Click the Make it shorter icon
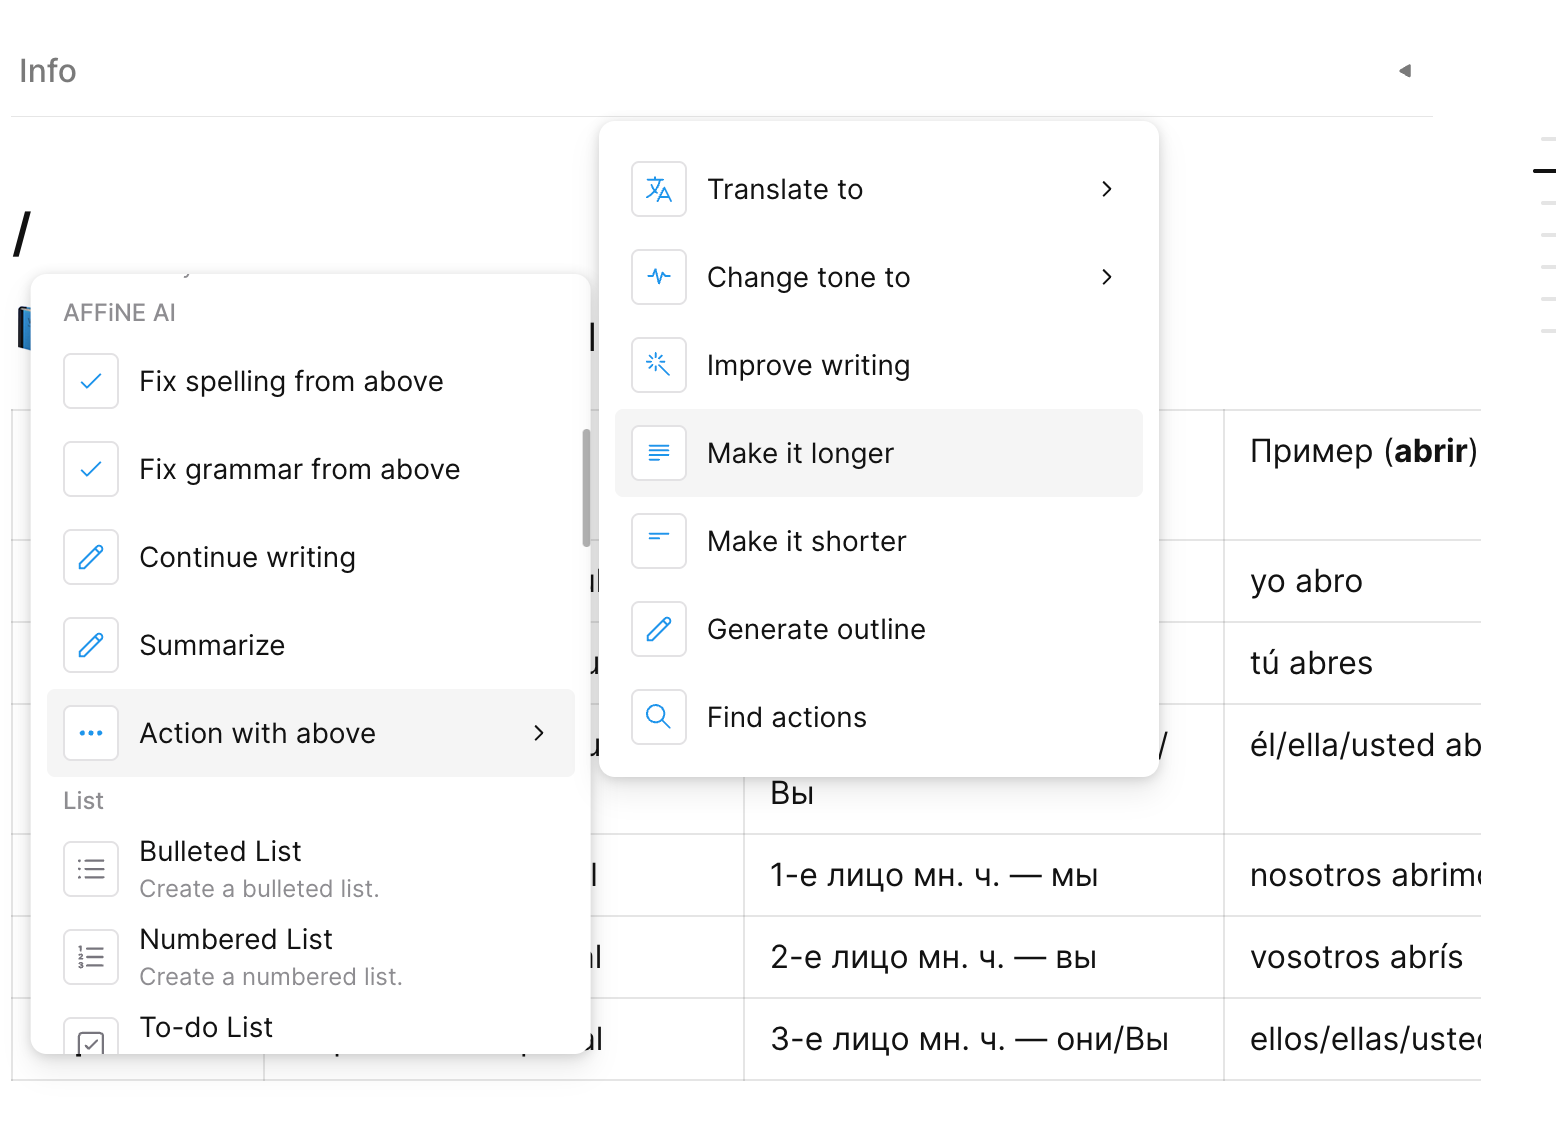 click(x=659, y=541)
